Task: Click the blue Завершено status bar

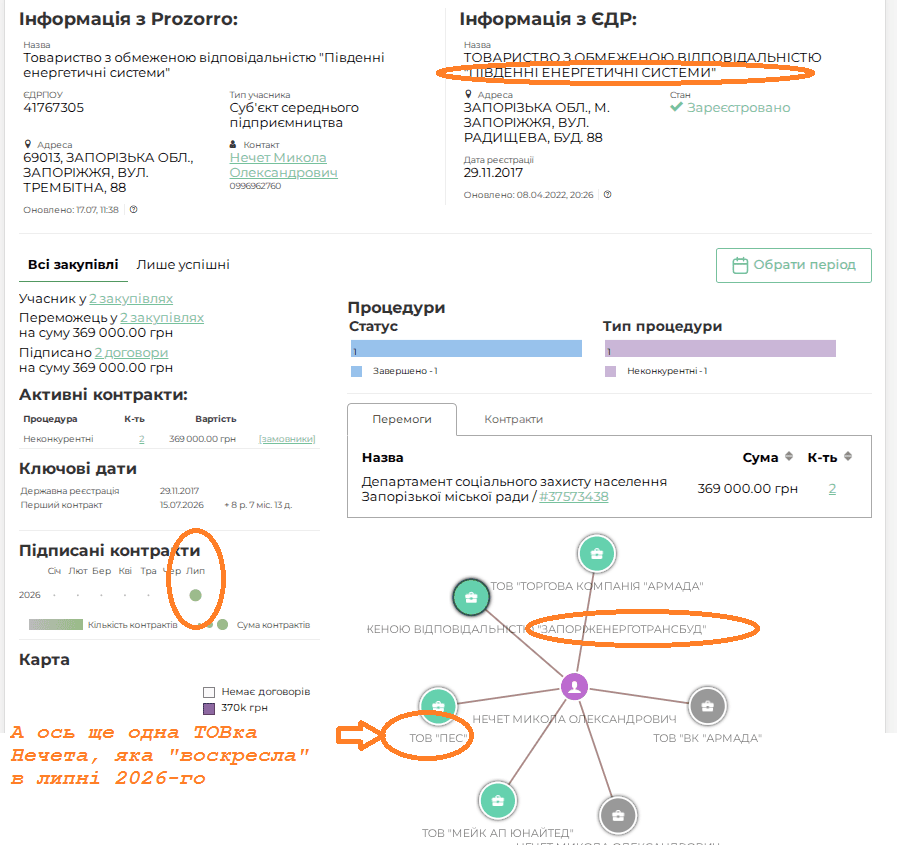Action: 466,349
